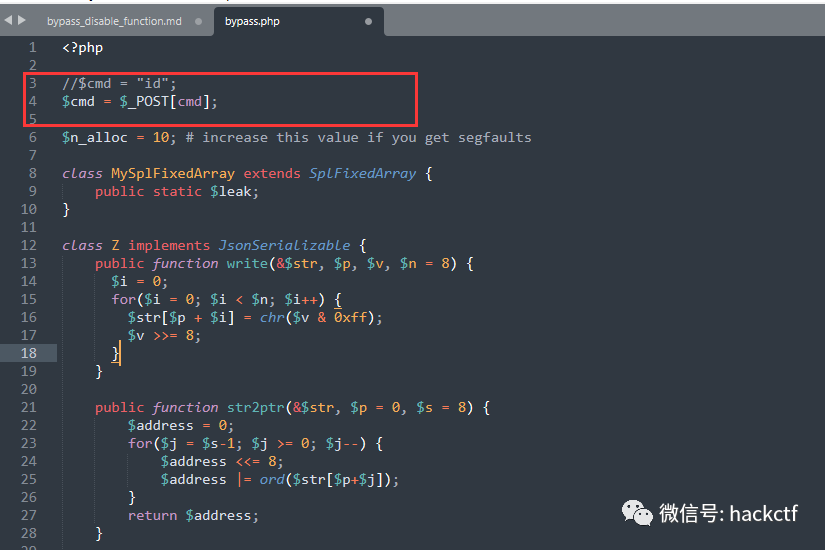Select line number 6 in the gutter

point(33,137)
